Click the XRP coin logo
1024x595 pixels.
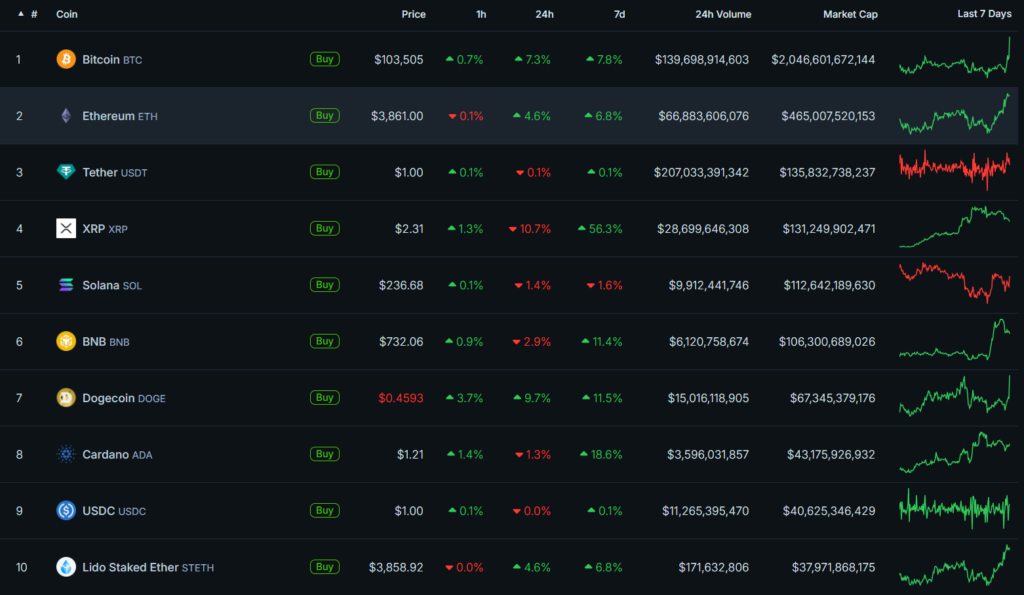coord(66,228)
